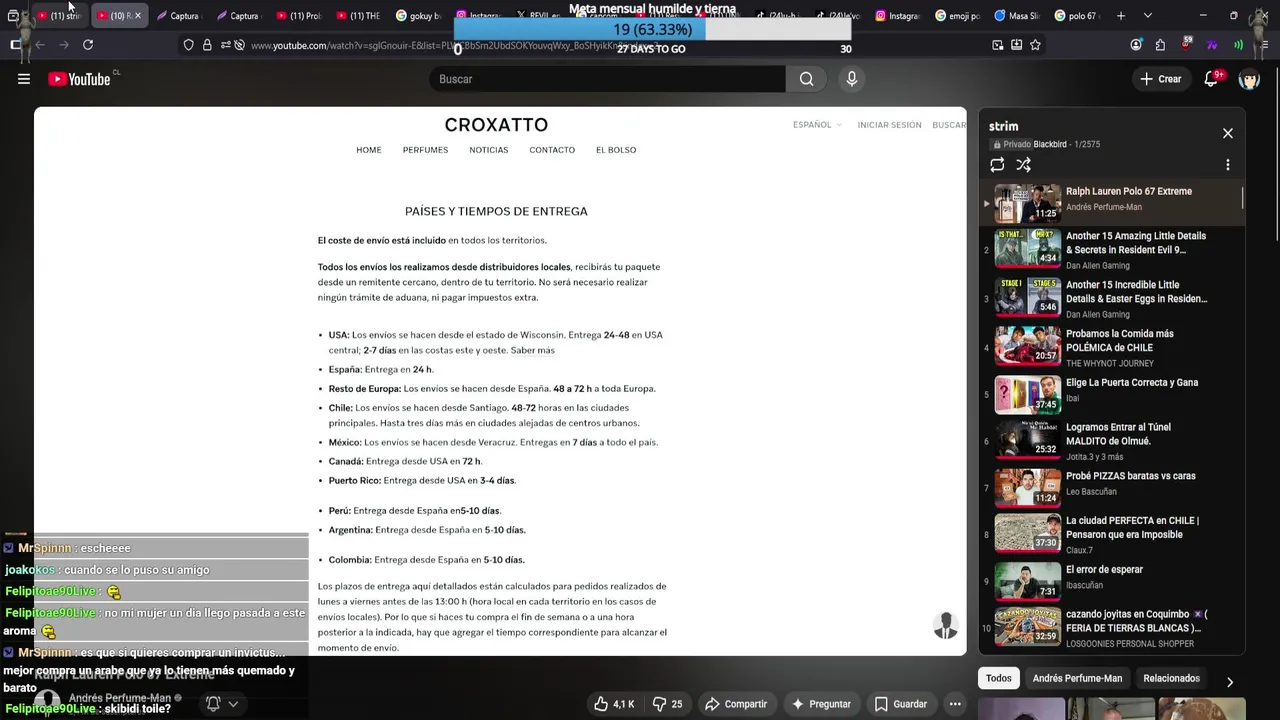The width and height of the screenshot is (1280, 720).
Task: Open NOTICIAS in Croxatto menu
Action: pos(489,150)
